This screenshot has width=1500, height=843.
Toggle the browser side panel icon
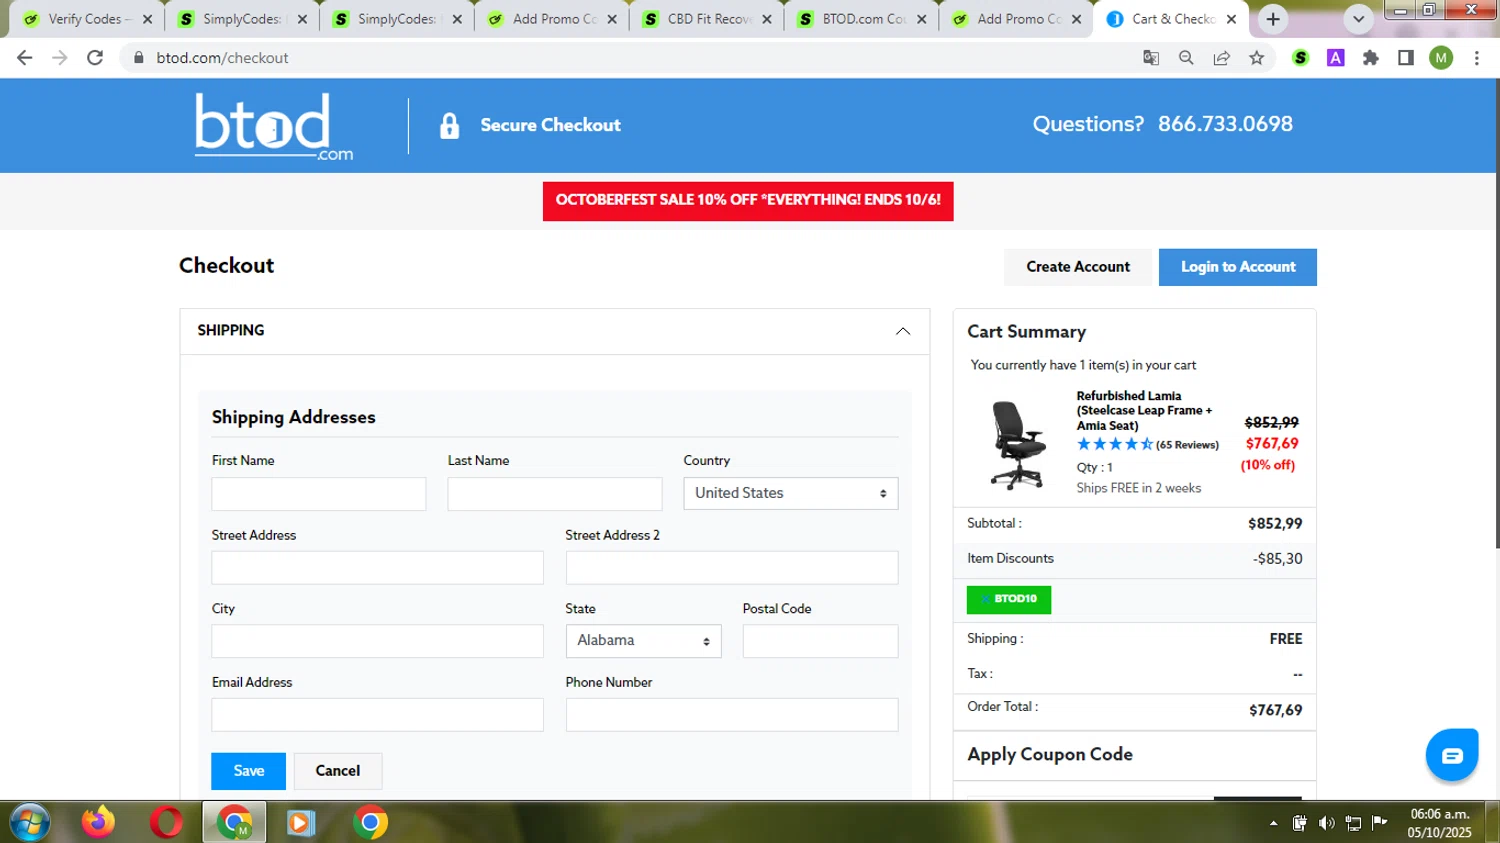tap(1406, 58)
